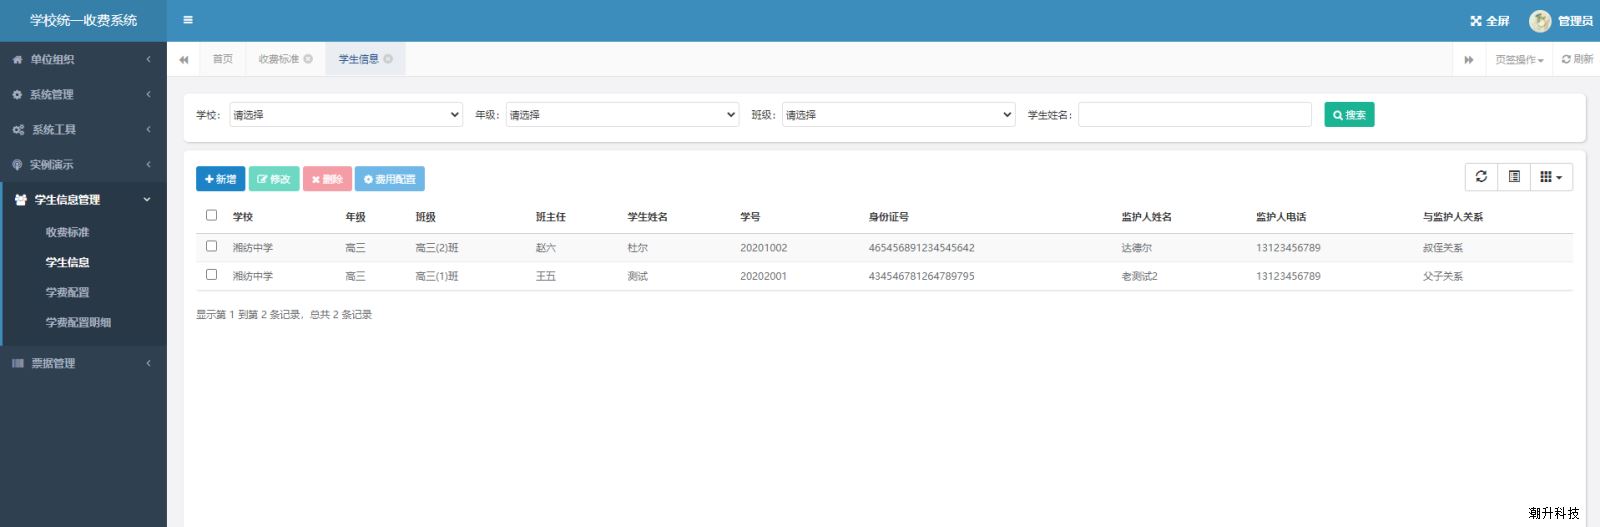Expand the 票据管理 sidebar menu
Image resolution: width=1600 pixels, height=527 pixels.
click(x=83, y=363)
